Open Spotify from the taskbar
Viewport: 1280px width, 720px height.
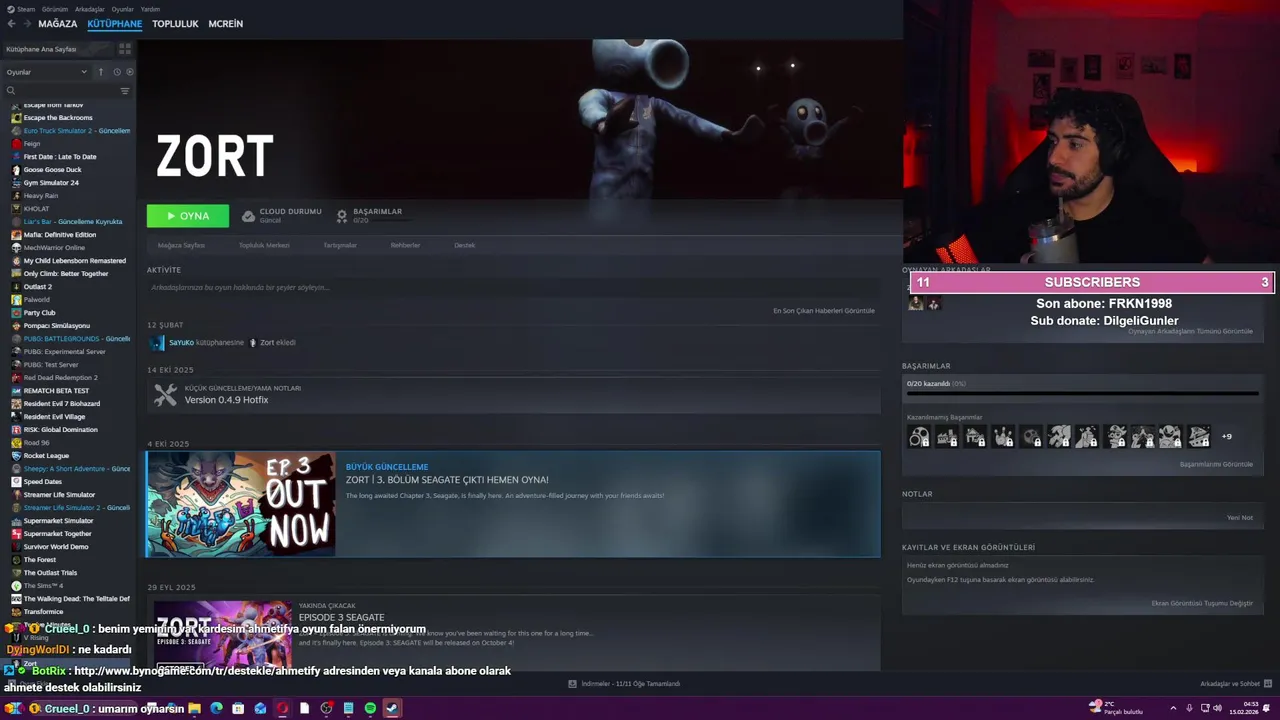tap(370, 708)
